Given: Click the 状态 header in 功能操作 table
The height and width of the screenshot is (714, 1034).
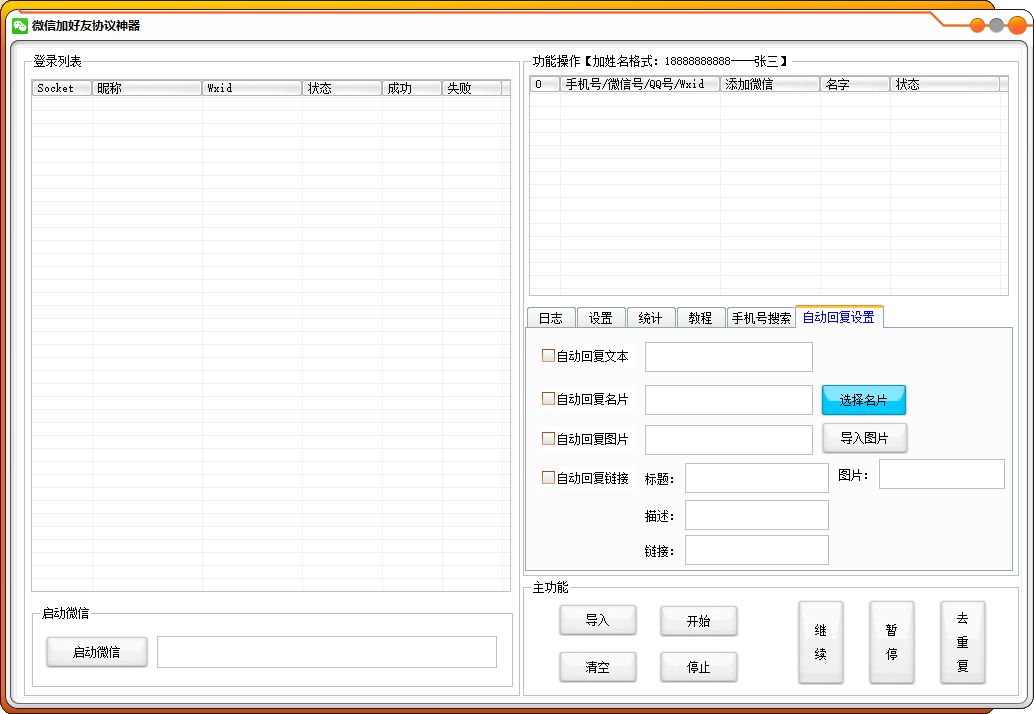Looking at the screenshot, I should [x=945, y=84].
